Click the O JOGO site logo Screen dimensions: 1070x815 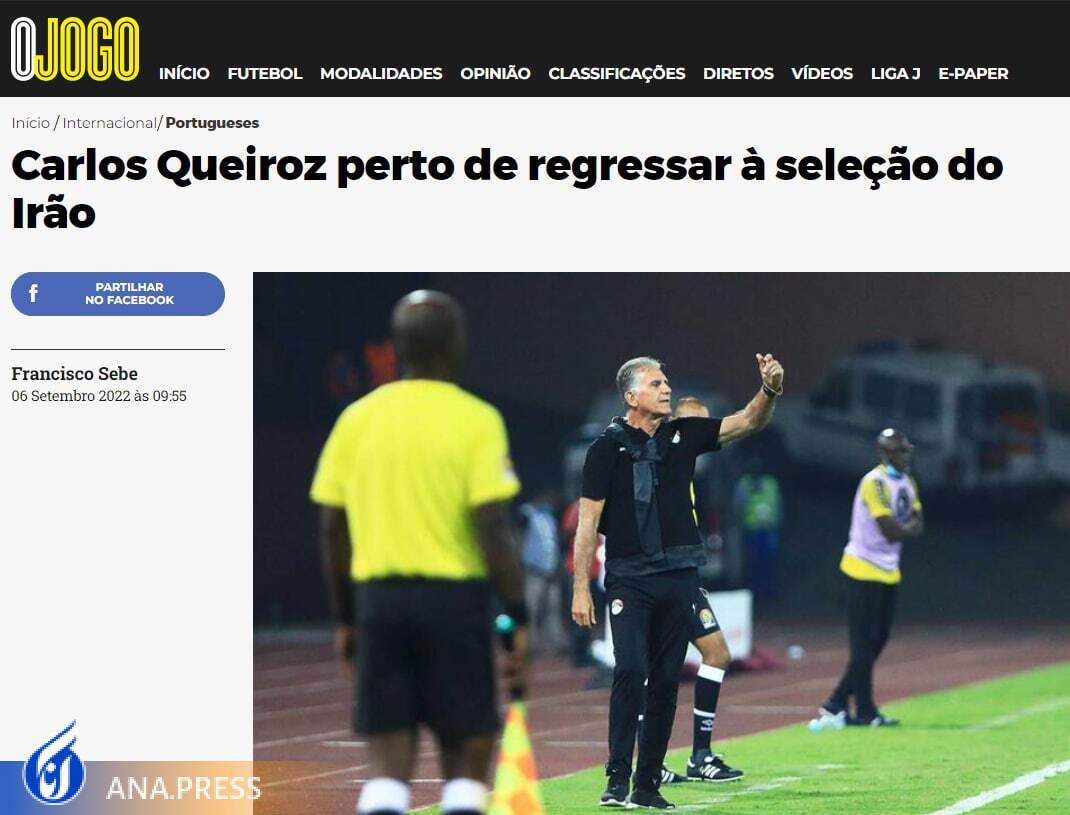tap(75, 49)
